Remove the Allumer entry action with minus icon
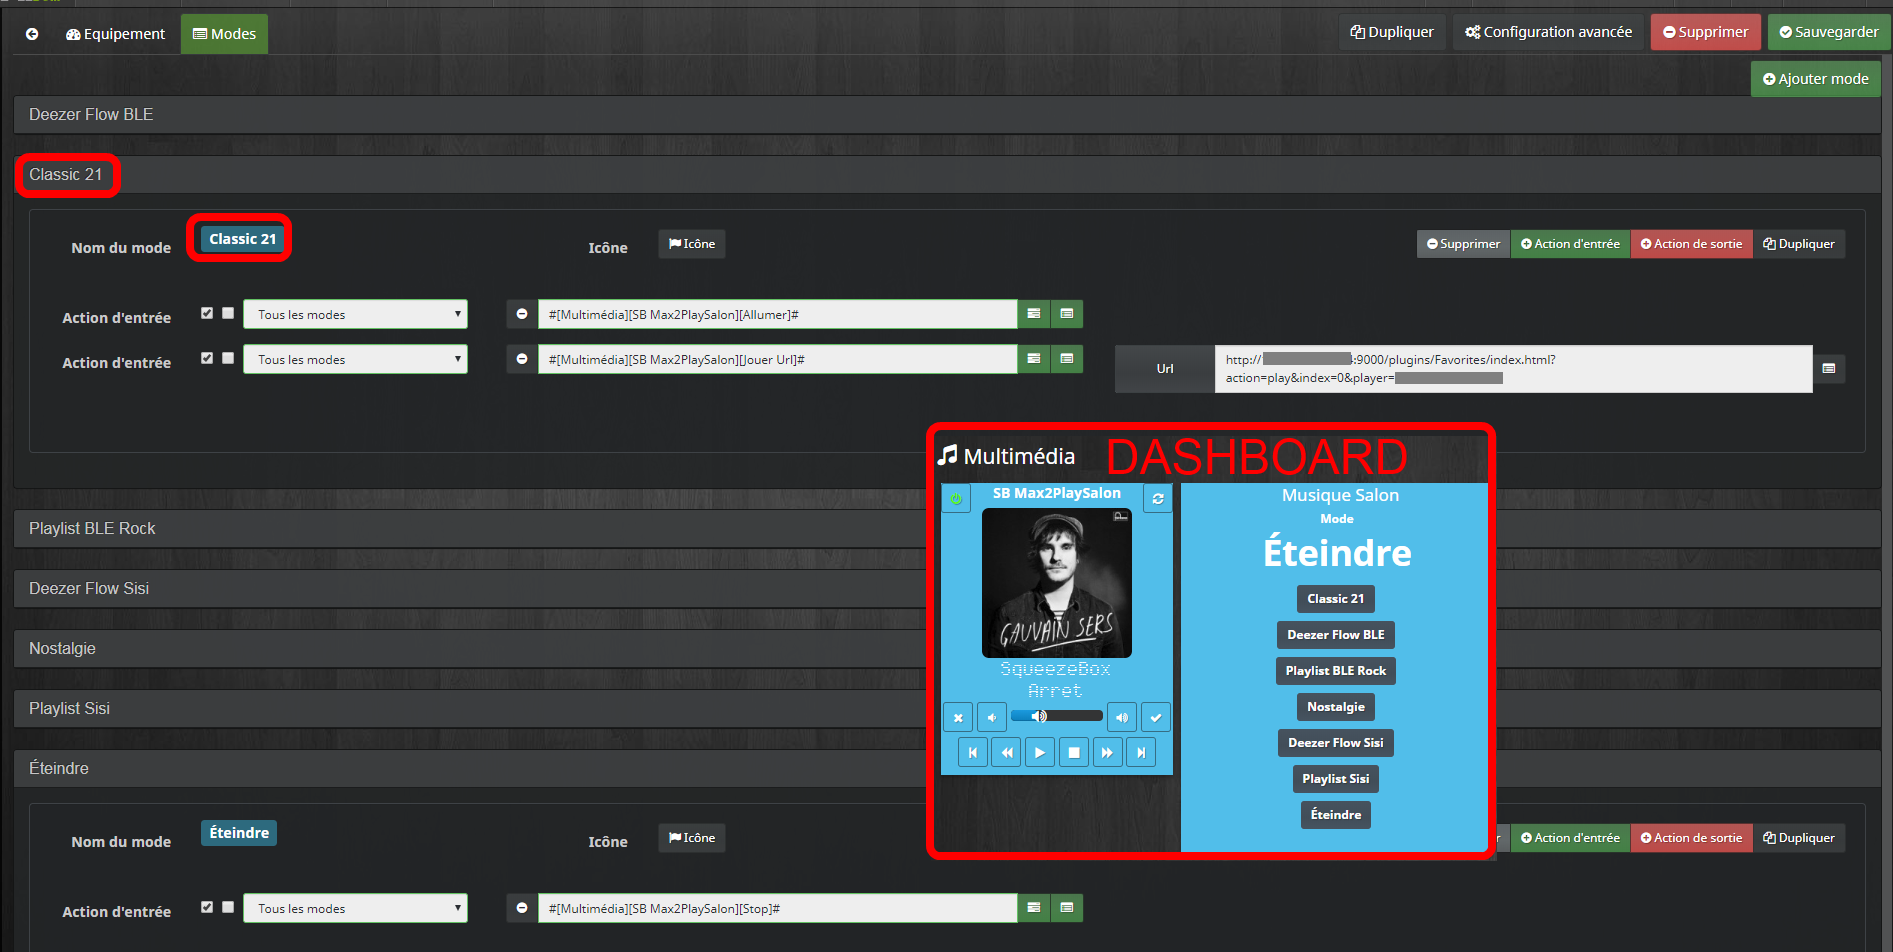Image resolution: width=1893 pixels, height=952 pixels. coord(522,314)
